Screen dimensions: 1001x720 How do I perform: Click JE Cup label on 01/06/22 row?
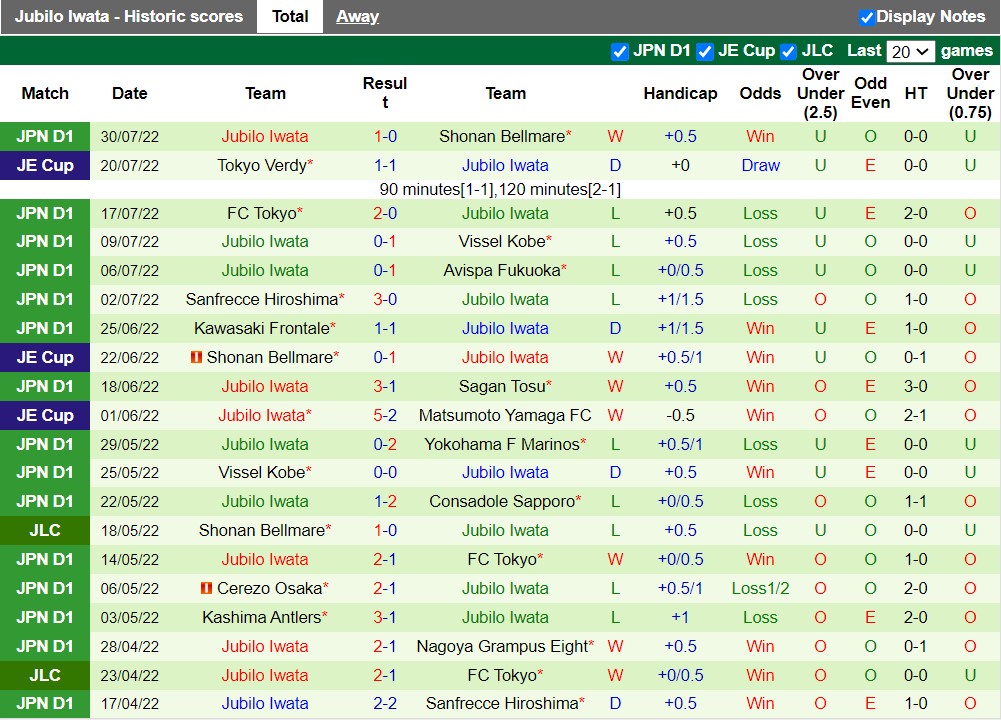point(45,416)
